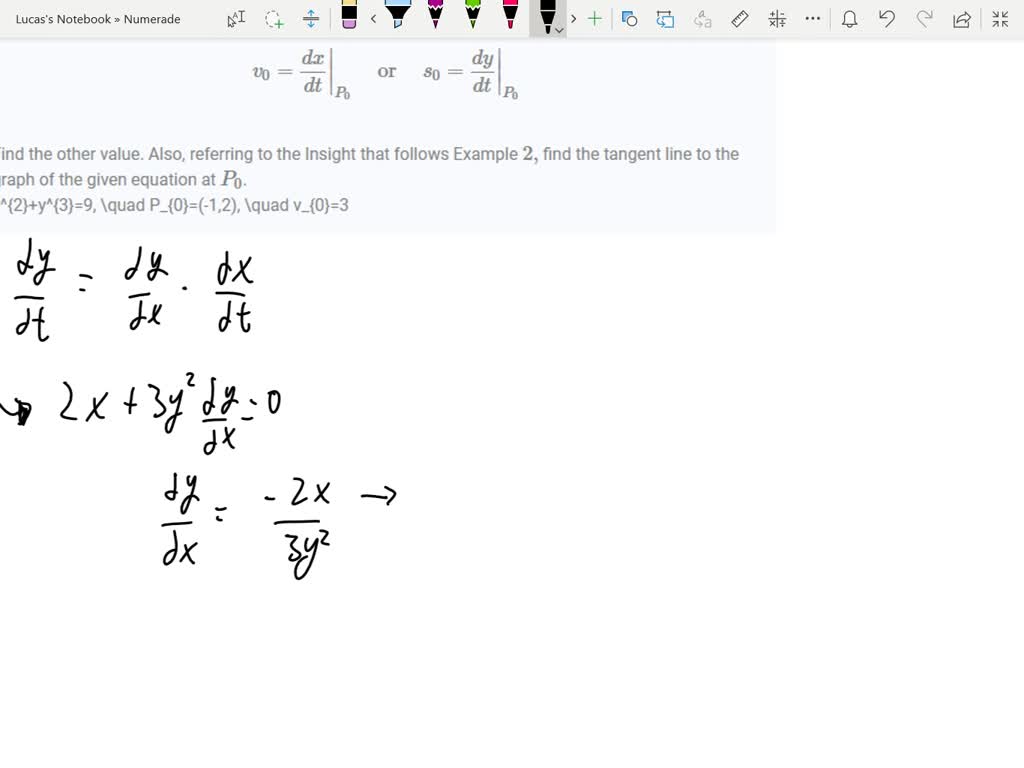Toggle the text selection tool
The width and height of the screenshot is (1024, 768).
tap(236, 17)
